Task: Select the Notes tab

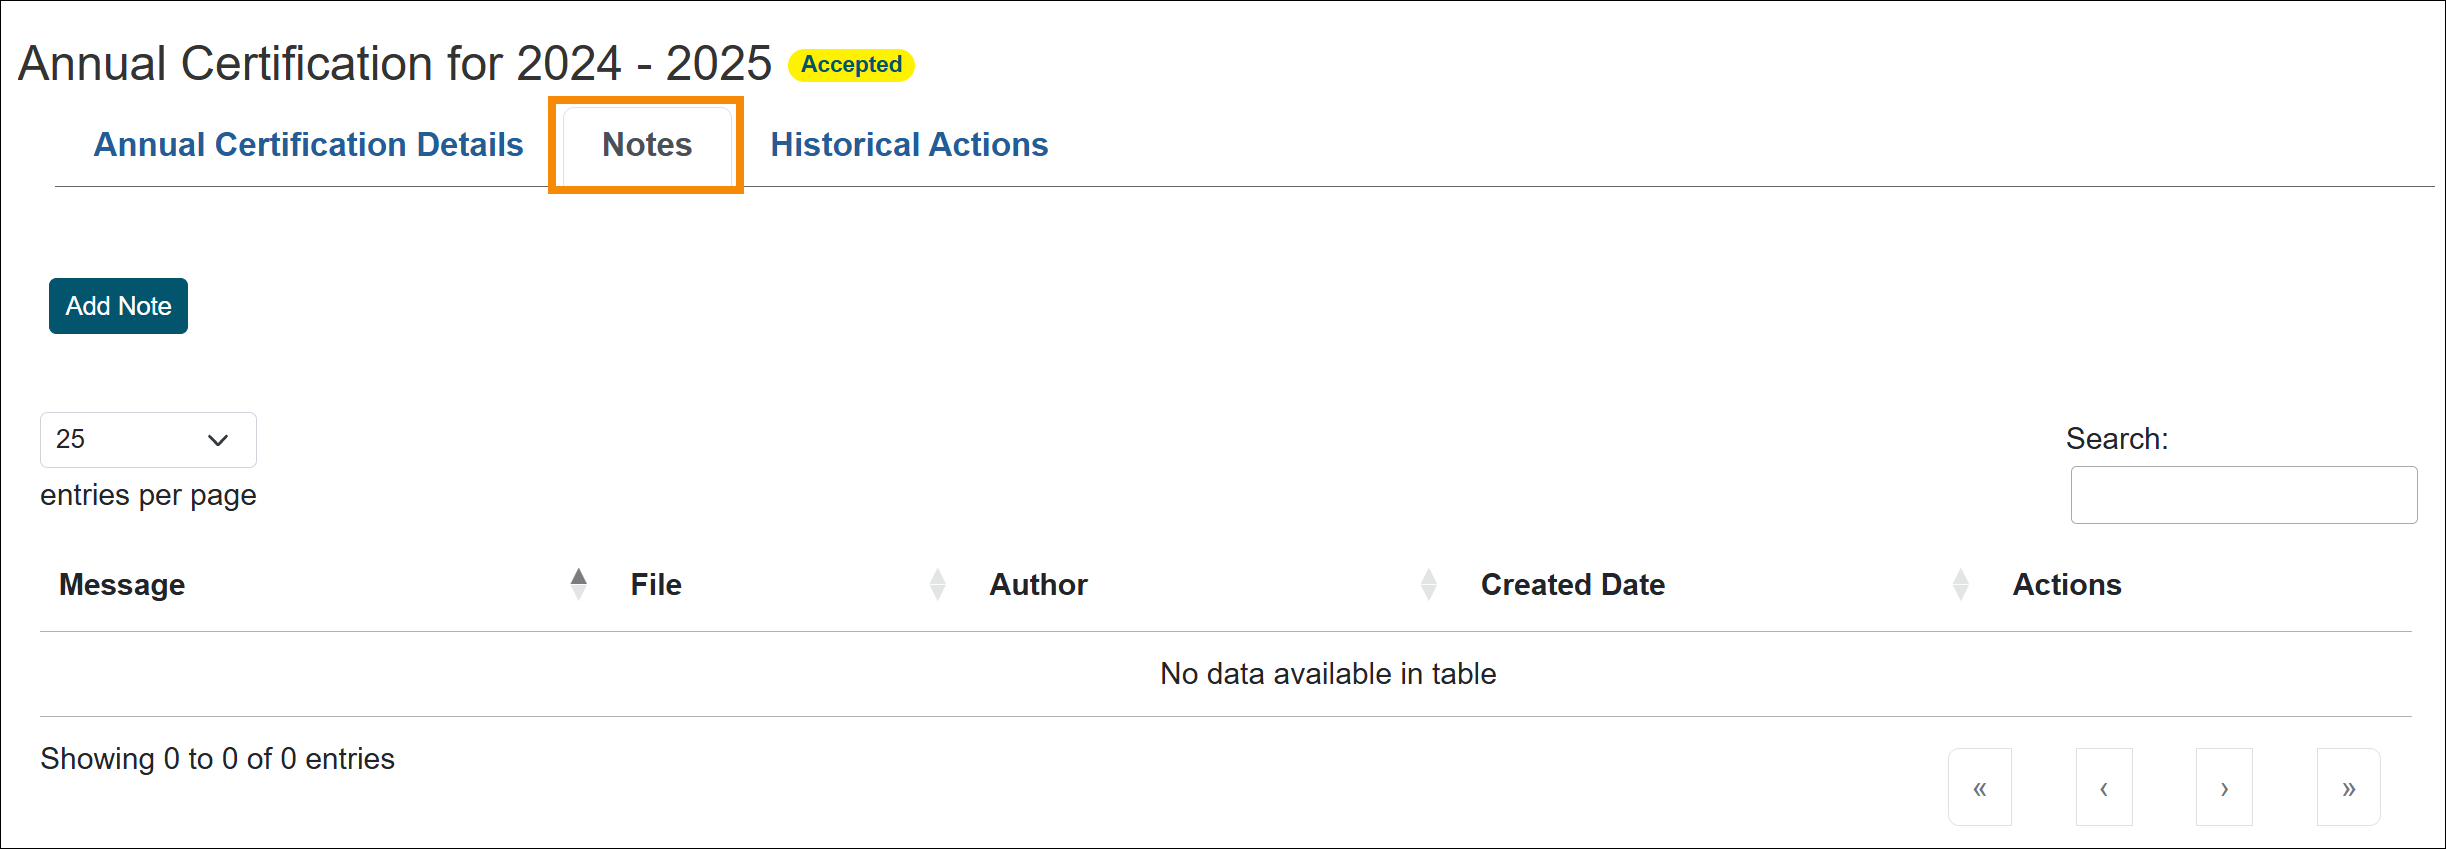Action: point(646,145)
